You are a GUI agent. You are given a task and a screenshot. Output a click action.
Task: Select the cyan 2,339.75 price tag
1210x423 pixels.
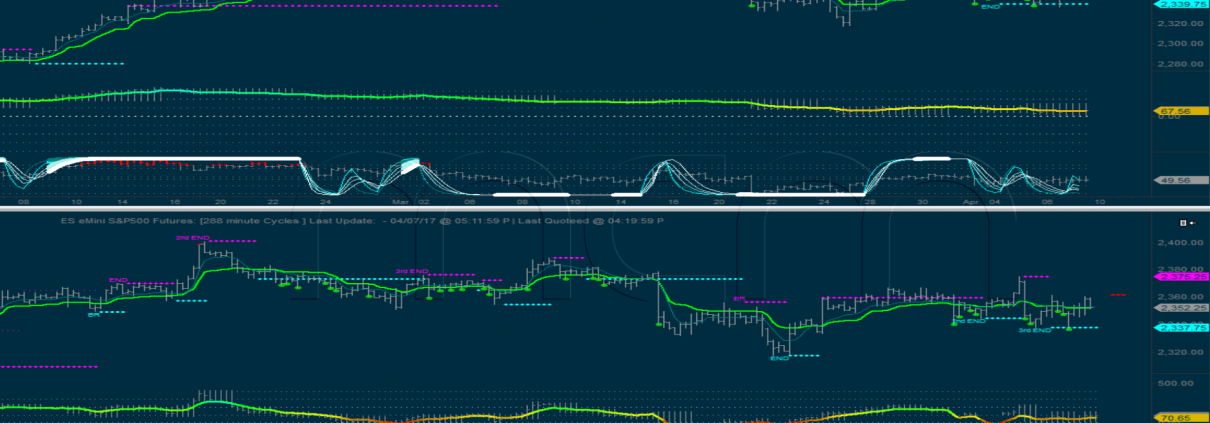point(1181,4)
